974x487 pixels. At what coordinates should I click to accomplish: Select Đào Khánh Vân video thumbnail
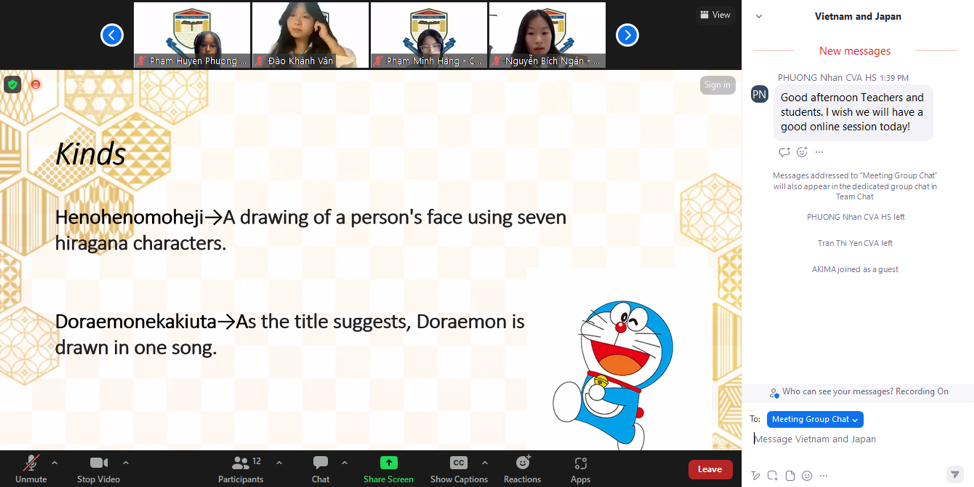click(x=310, y=35)
